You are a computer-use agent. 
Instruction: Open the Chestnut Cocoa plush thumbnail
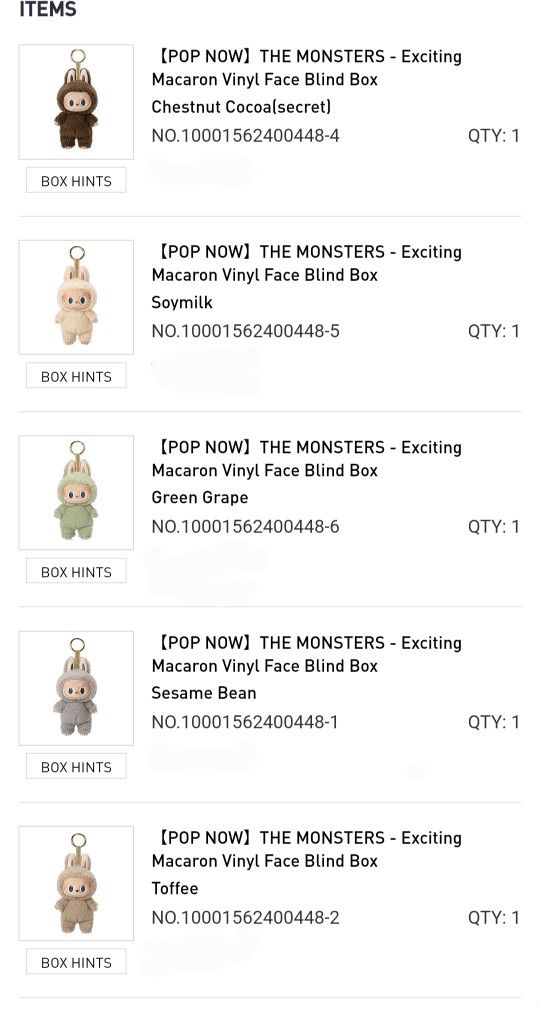point(76,102)
